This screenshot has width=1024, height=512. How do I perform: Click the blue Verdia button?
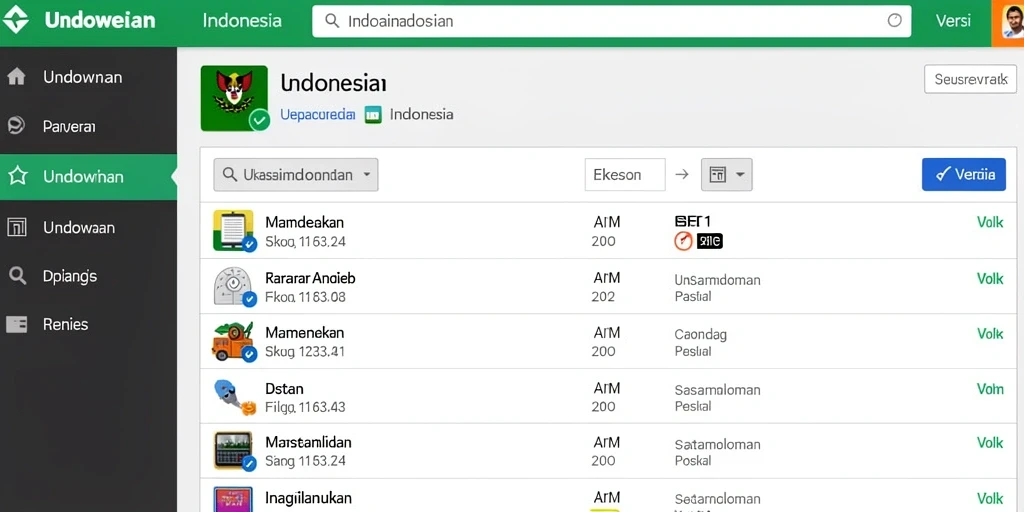click(964, 174)
